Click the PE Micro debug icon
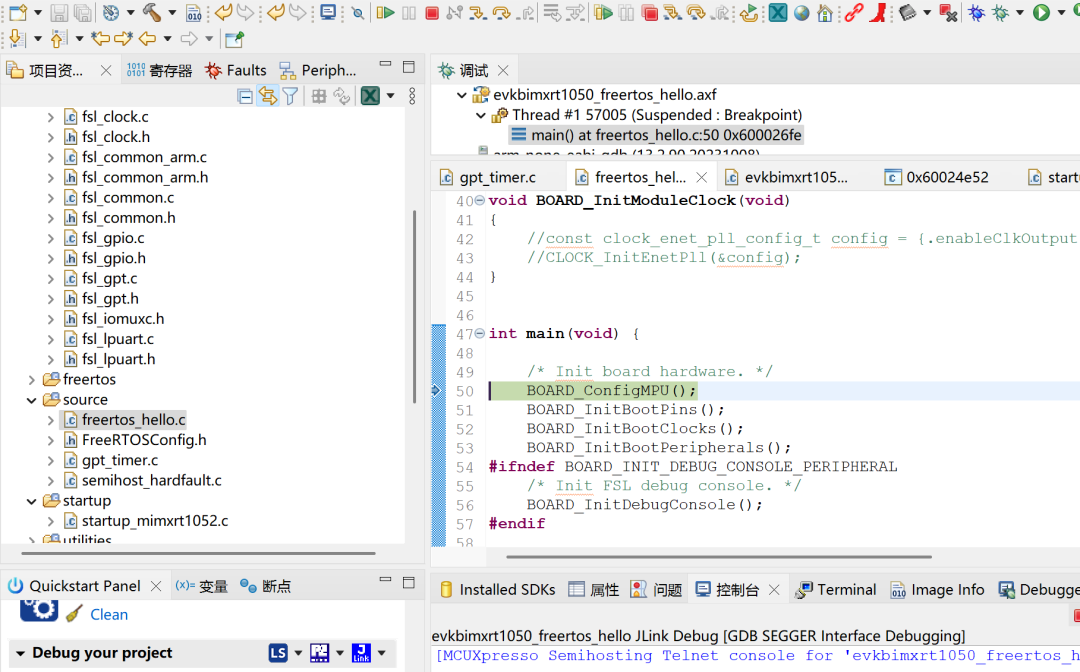 click(320, 653)
